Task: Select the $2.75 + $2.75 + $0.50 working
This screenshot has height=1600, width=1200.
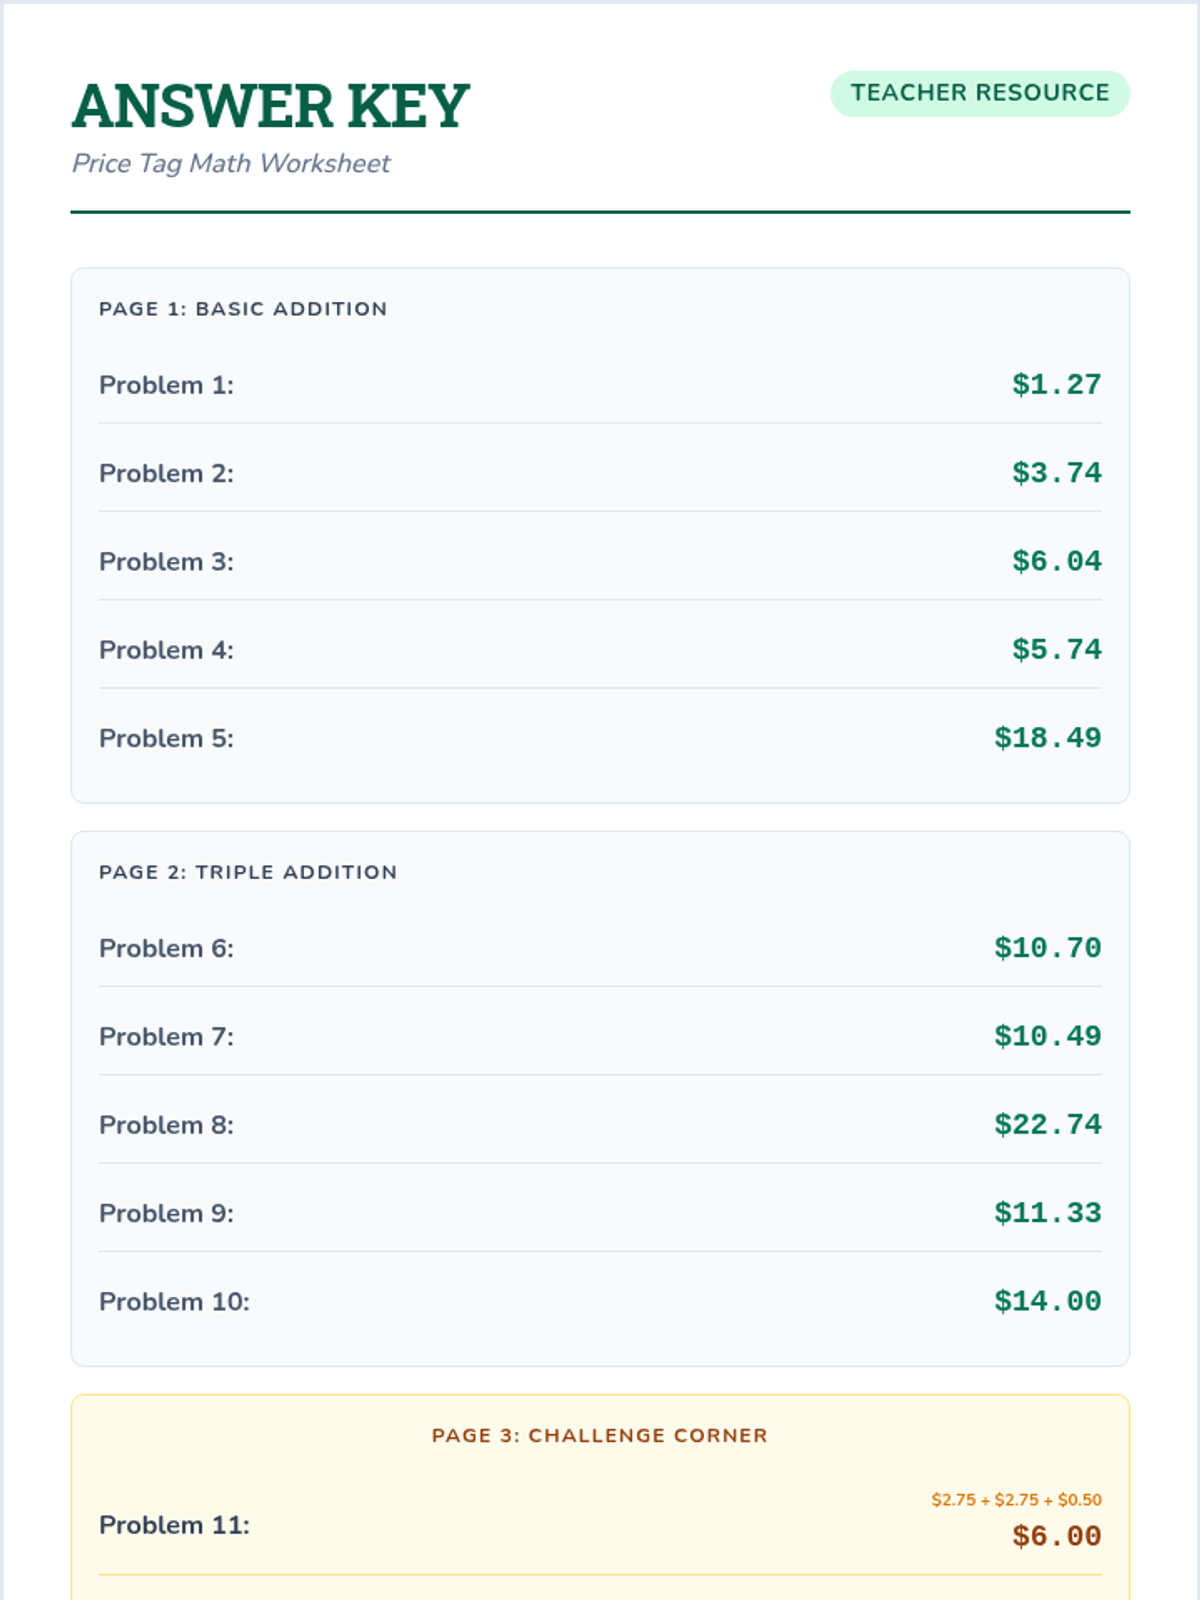Action: (x=1016, y=1500)
